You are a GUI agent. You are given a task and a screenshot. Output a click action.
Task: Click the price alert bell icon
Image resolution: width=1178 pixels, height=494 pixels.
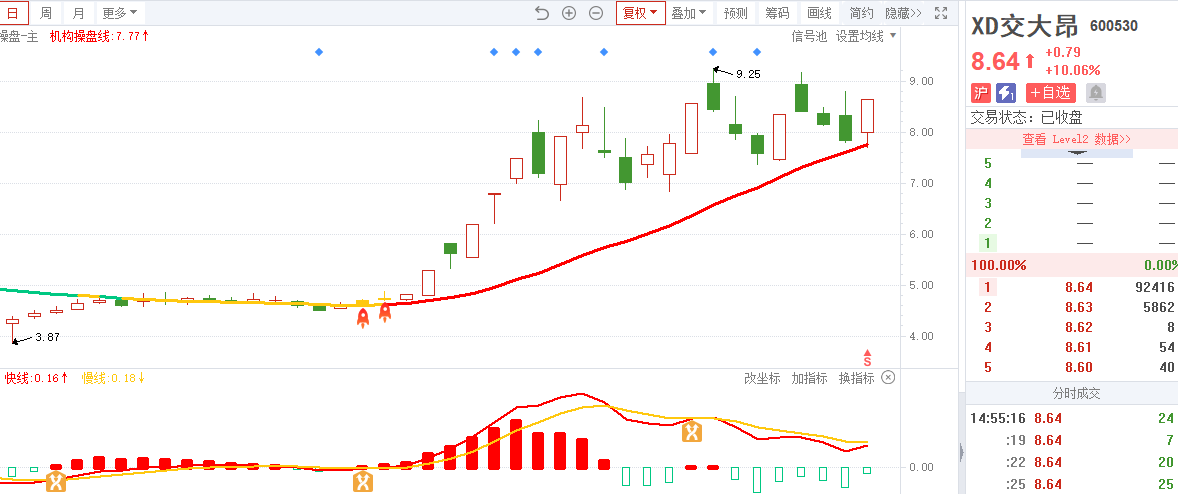tap(1096, 93)
